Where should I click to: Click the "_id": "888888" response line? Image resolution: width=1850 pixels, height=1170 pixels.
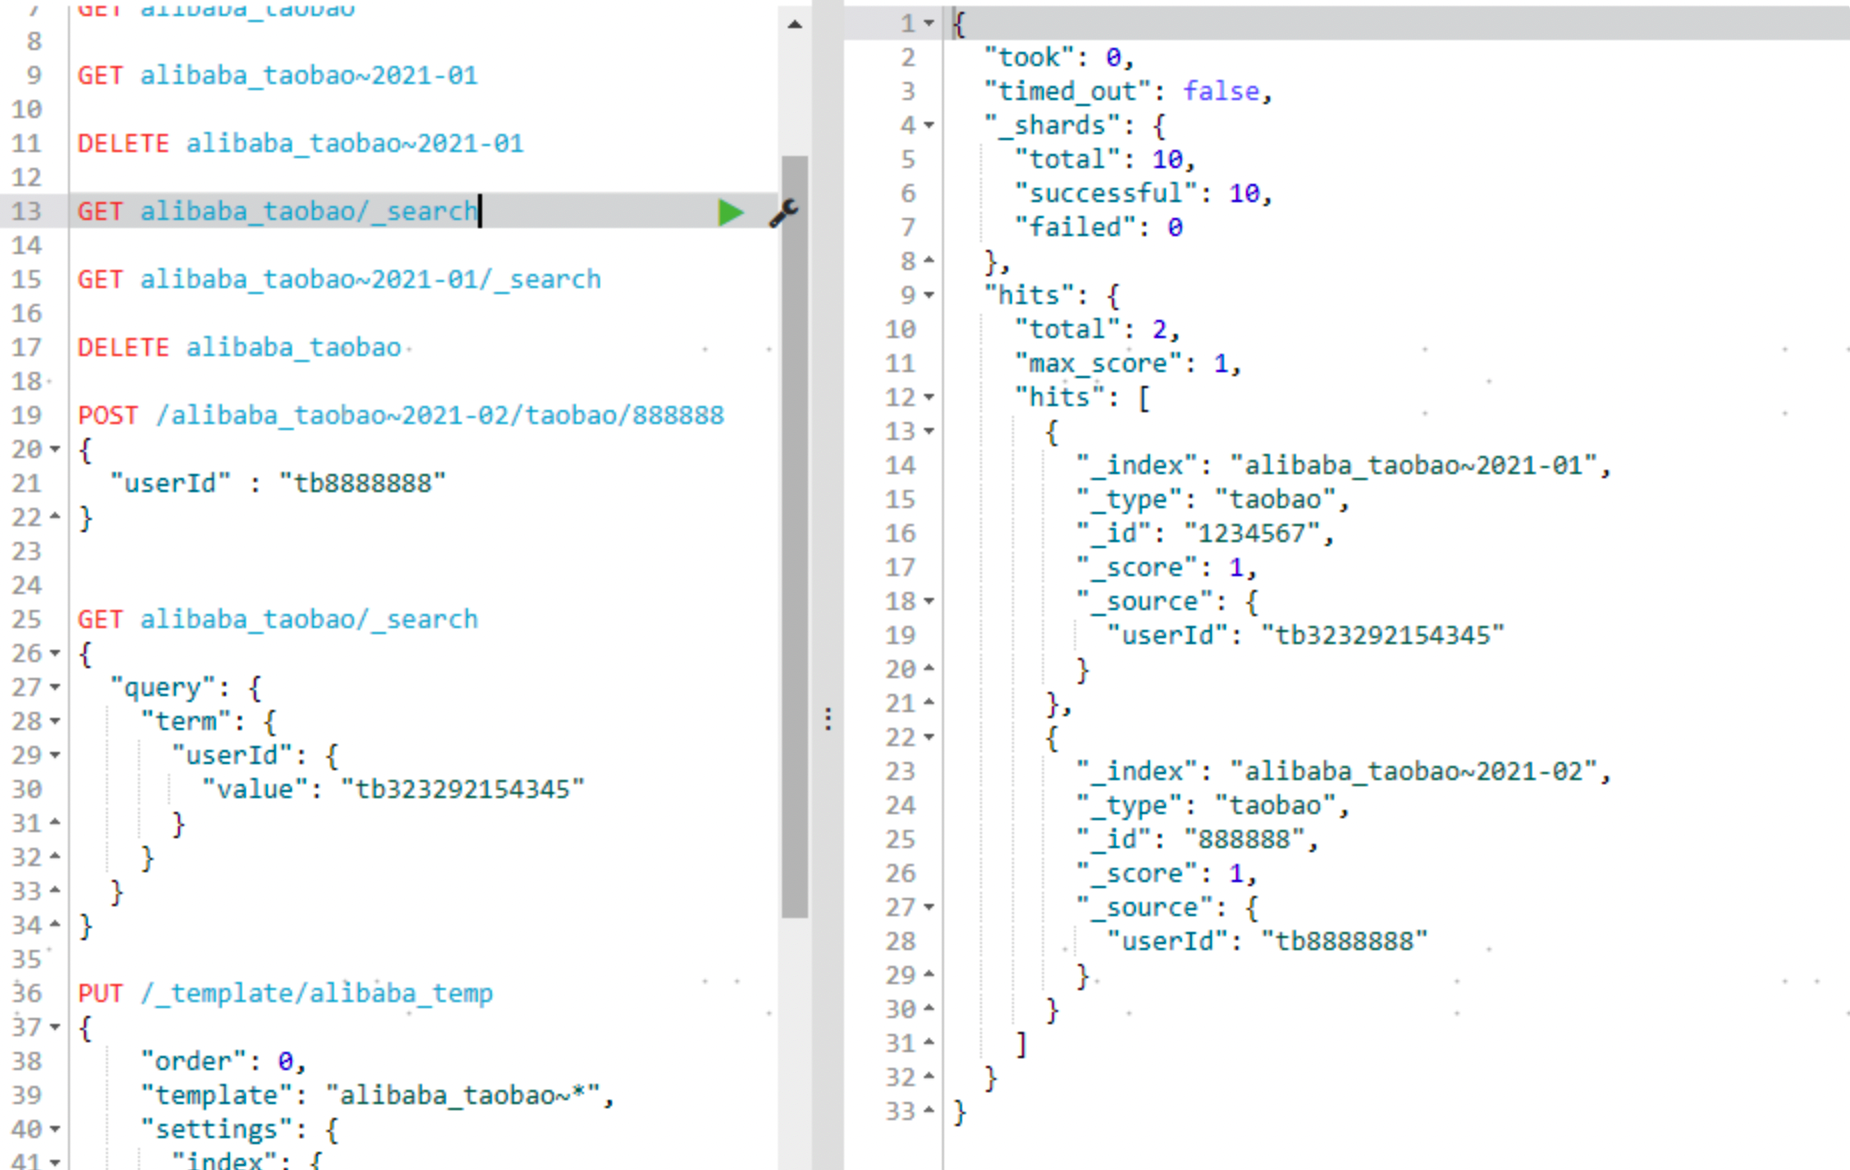point(1198,840)
